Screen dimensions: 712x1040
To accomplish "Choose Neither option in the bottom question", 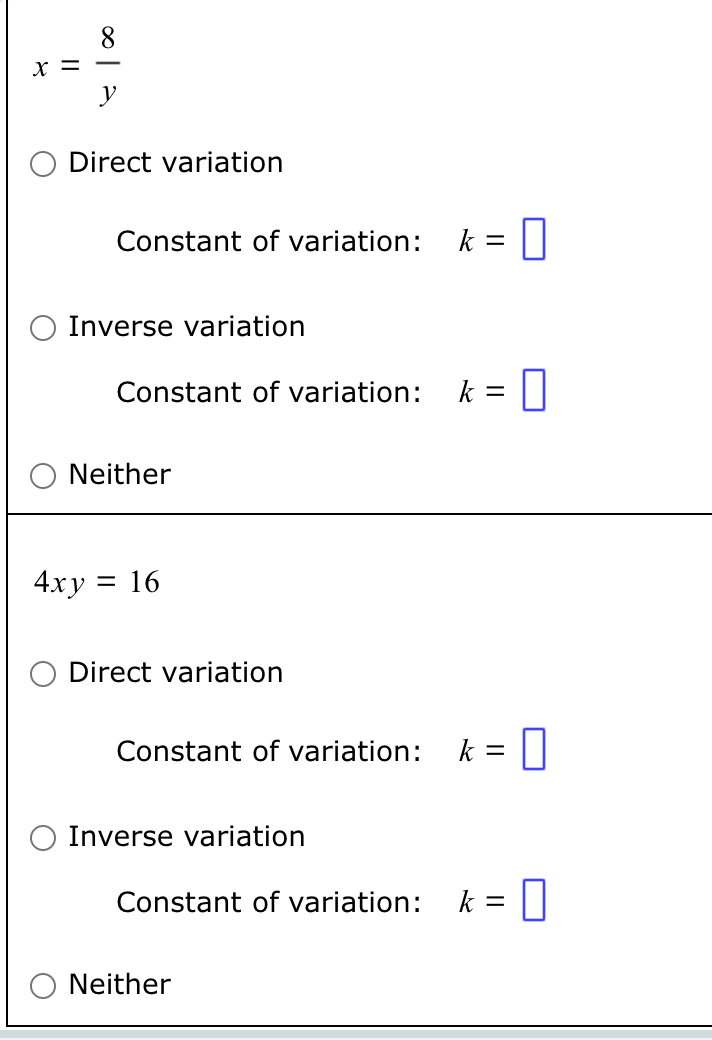I will (x=44, y=986).
